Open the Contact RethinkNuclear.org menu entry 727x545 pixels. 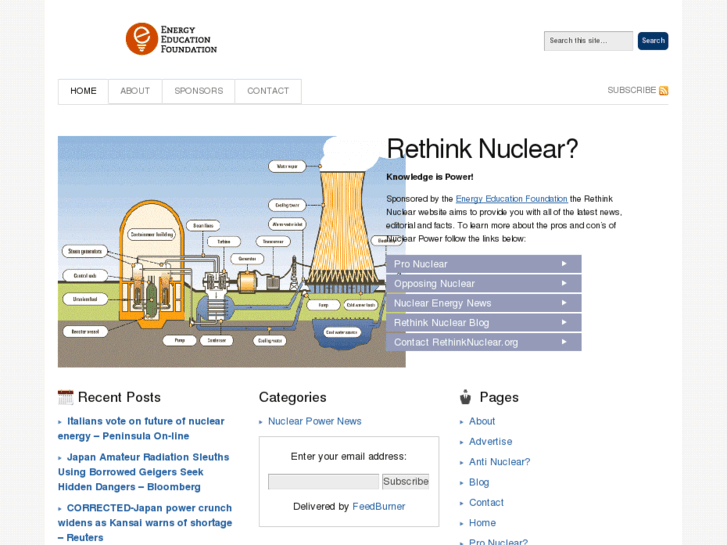pyautogui.click(x=484, y=342)
